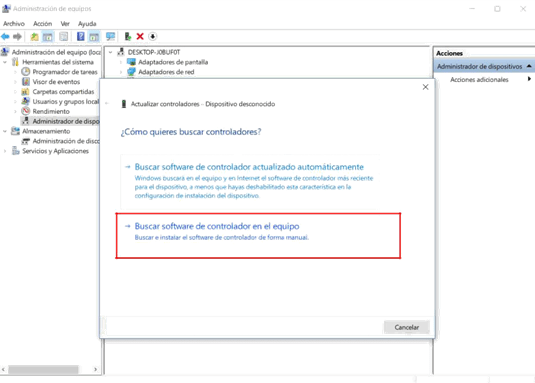The image size is (535, 383).
Task: Click the scan for hardware changes monitor icon
Action: click(x=110, y=36)
